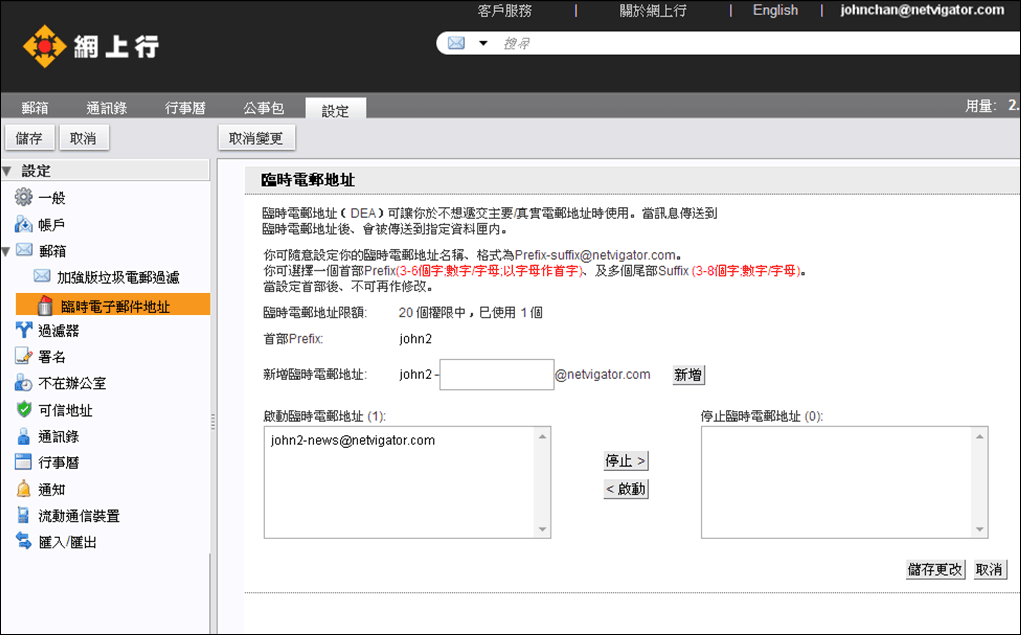The image size is (1021, 635).
Task: Open 不在辦公室 settings in sidebar
Action: pos(72,384)
